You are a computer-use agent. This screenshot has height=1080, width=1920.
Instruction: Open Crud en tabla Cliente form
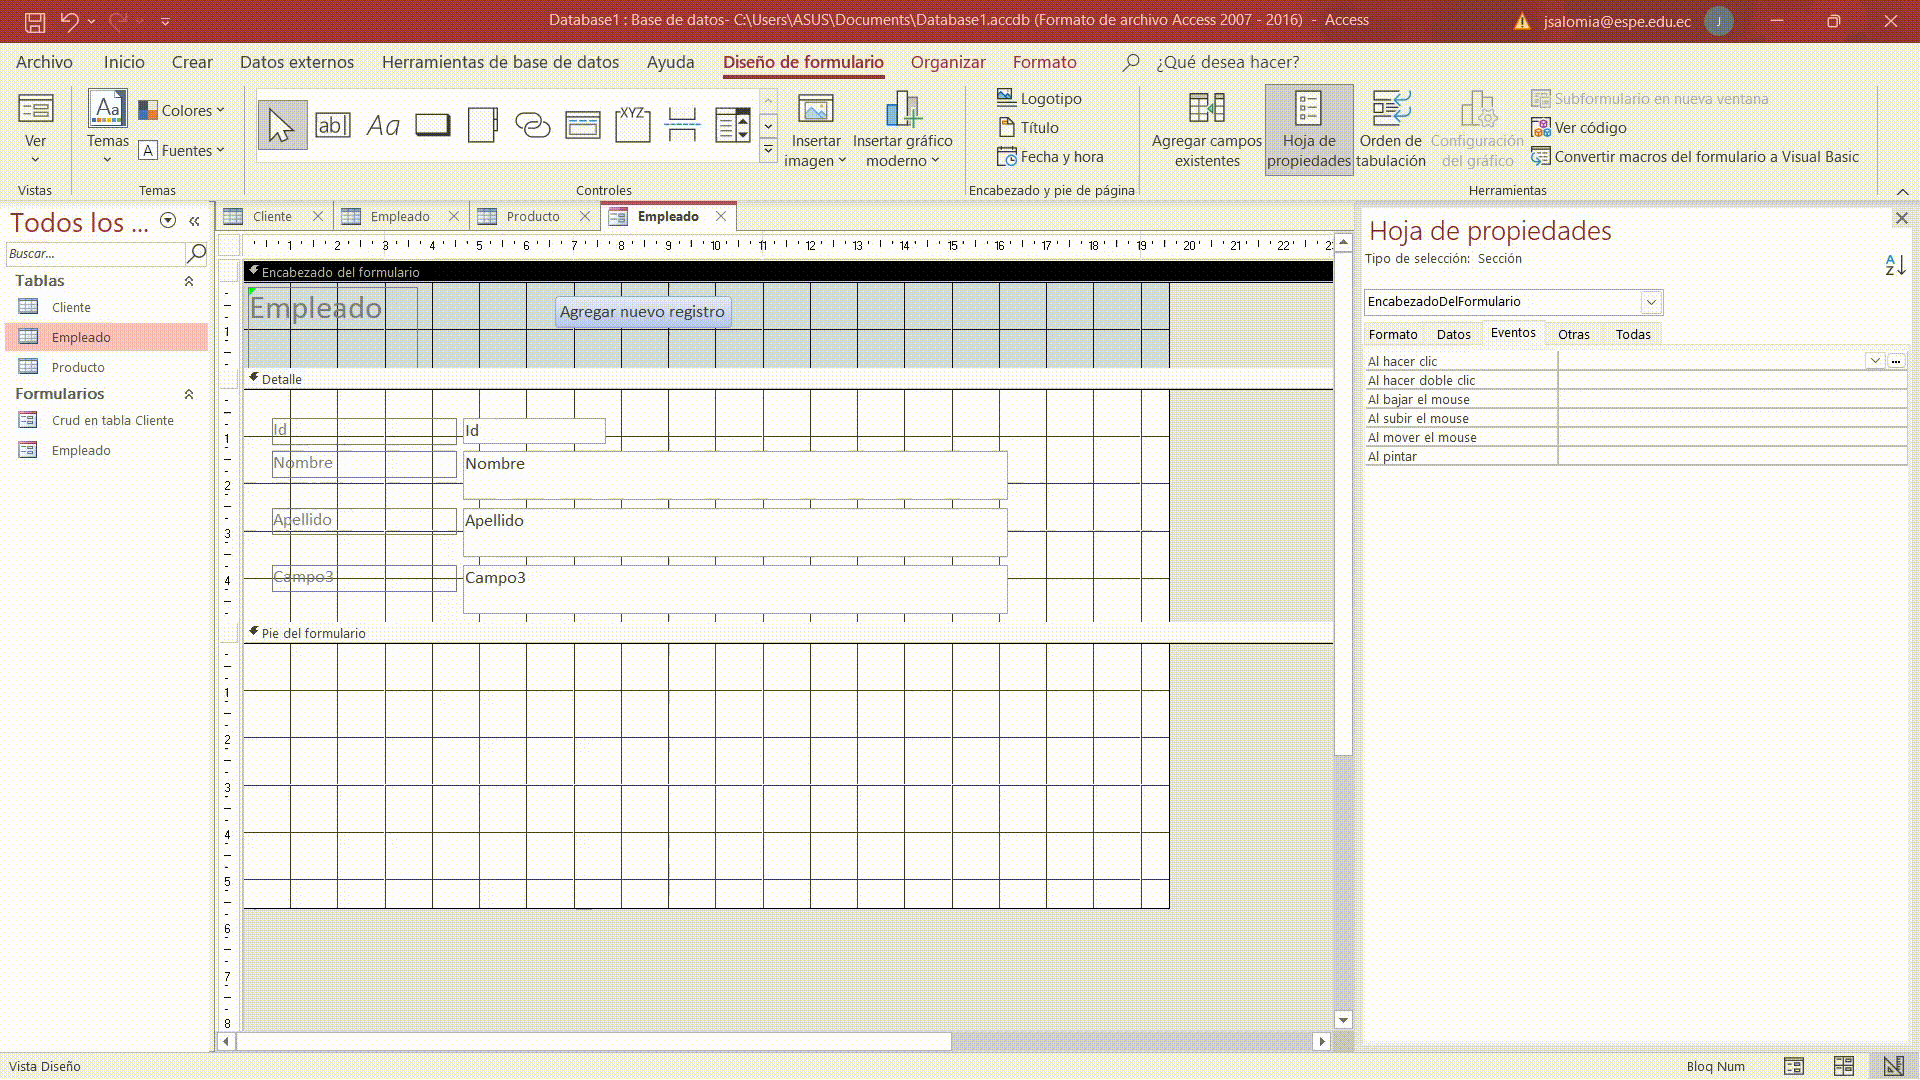coord(112,421)
